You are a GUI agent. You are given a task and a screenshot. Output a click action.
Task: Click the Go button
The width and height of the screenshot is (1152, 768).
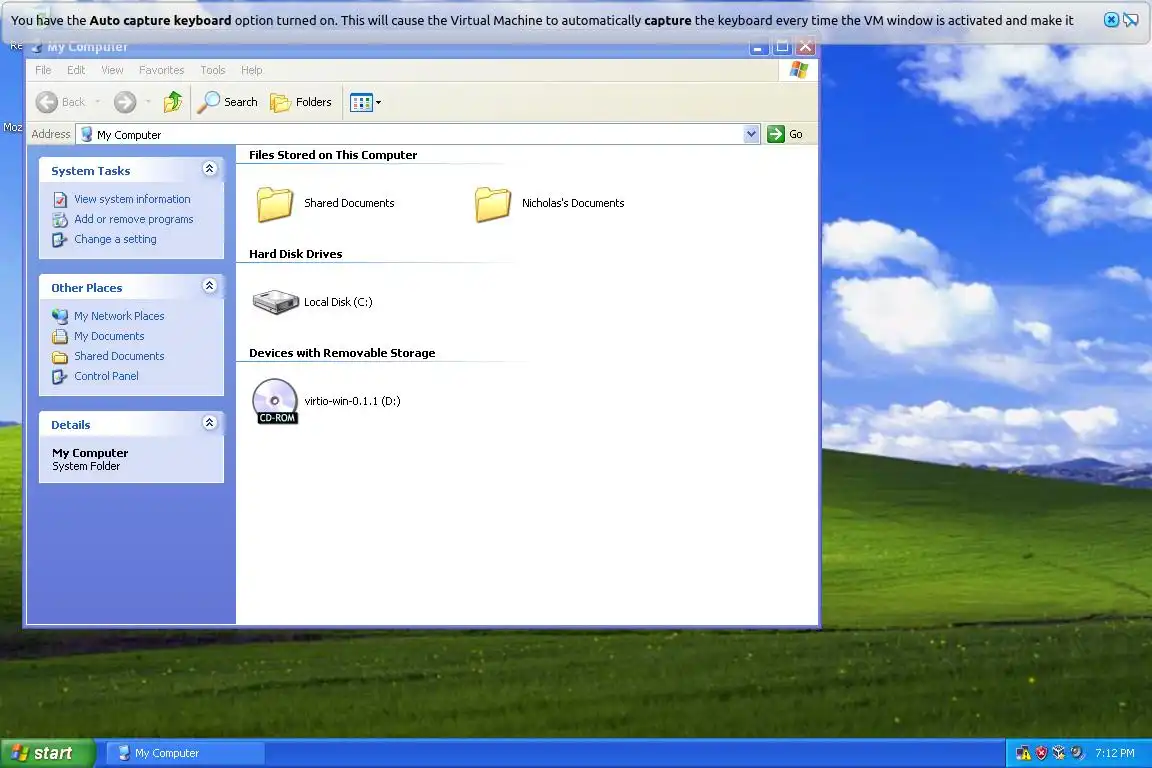tap(785, 134)
